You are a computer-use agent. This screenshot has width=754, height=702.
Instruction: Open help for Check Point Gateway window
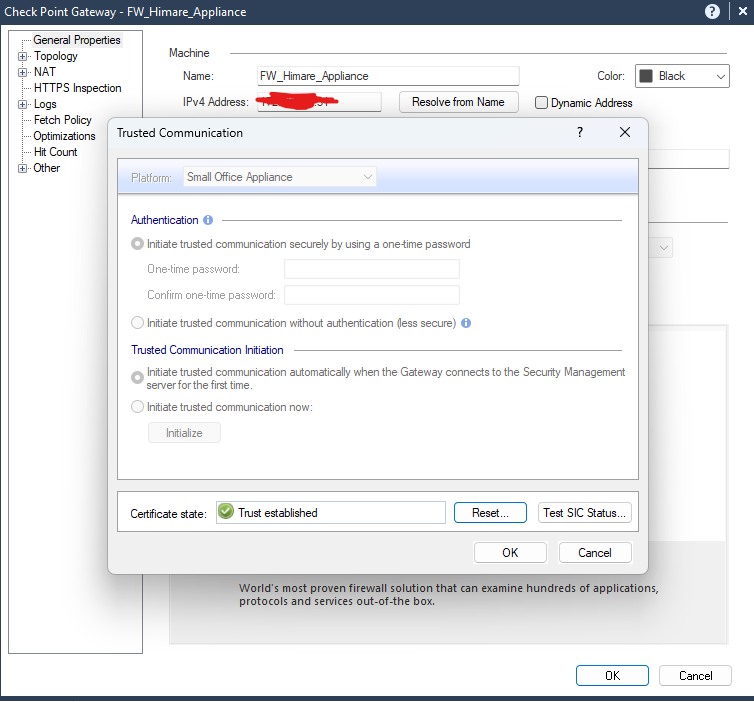coord(712,11)
